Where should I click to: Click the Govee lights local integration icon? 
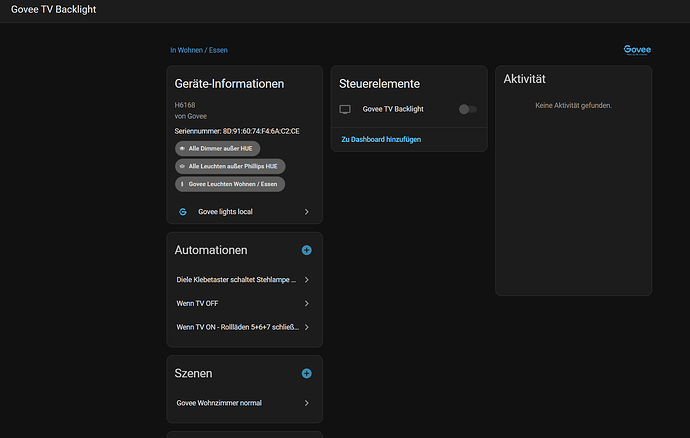tap(183, 212)
